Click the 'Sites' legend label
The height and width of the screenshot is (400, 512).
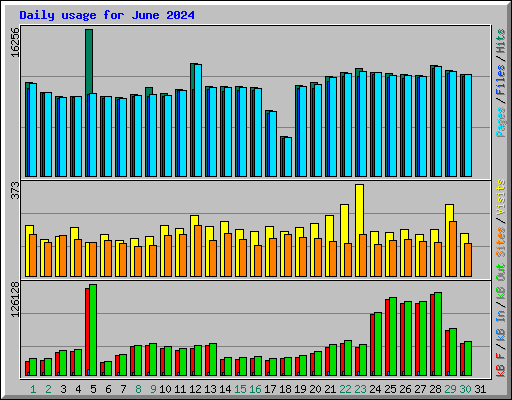click(x=501, y=242)
